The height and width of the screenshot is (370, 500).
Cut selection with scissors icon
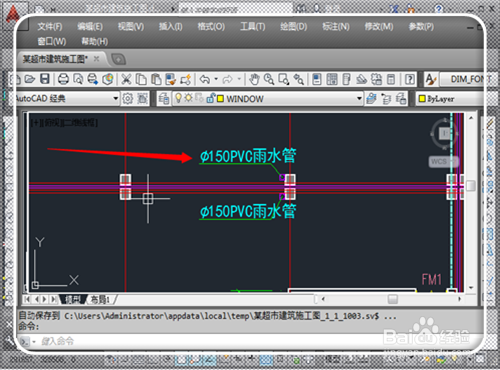(126, 79)
